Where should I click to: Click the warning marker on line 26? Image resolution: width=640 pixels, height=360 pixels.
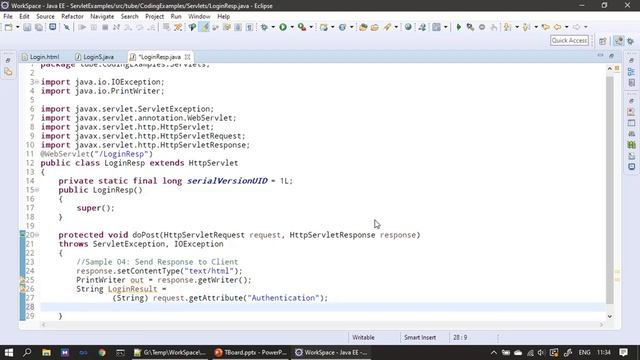22,289
